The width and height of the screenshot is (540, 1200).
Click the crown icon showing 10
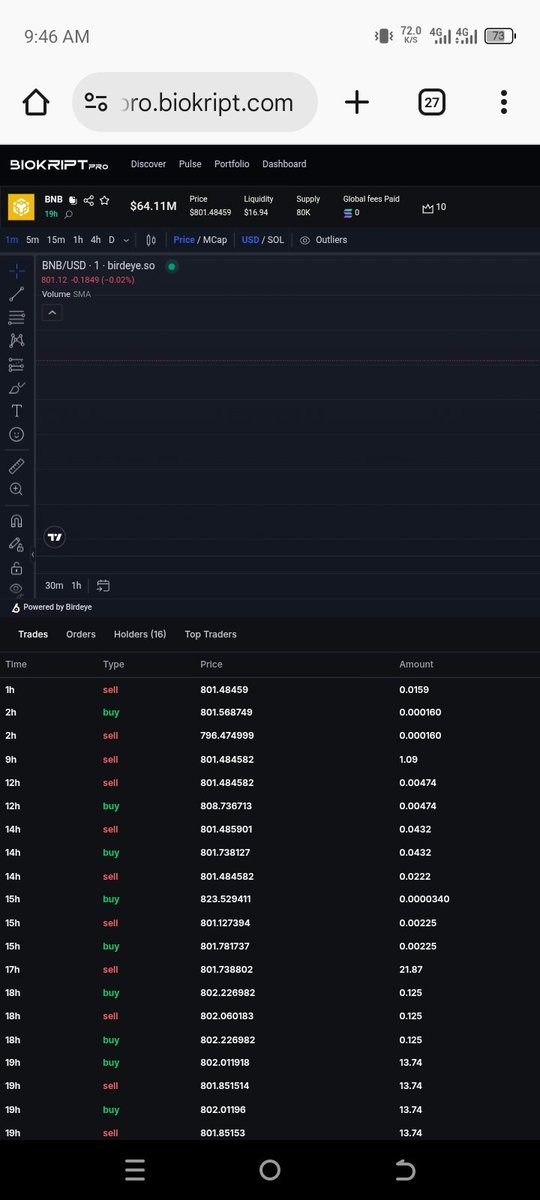(x=428, y=207)
